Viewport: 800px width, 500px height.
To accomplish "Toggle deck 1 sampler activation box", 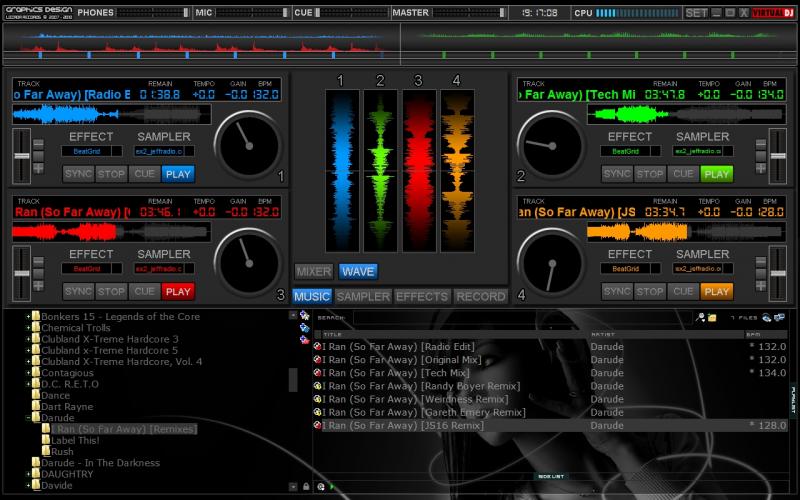I will 189,151.
